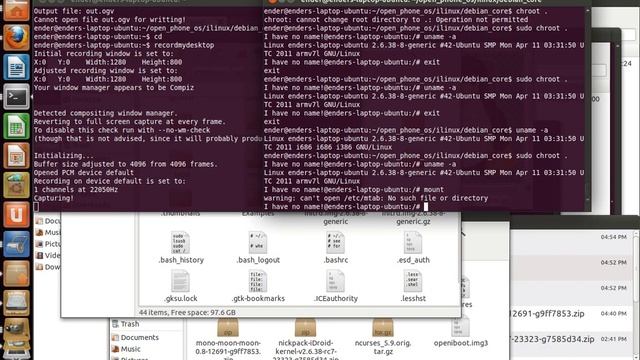Select the .bash_logout file icon
640x360 pixels.
[x=258, y=242]
